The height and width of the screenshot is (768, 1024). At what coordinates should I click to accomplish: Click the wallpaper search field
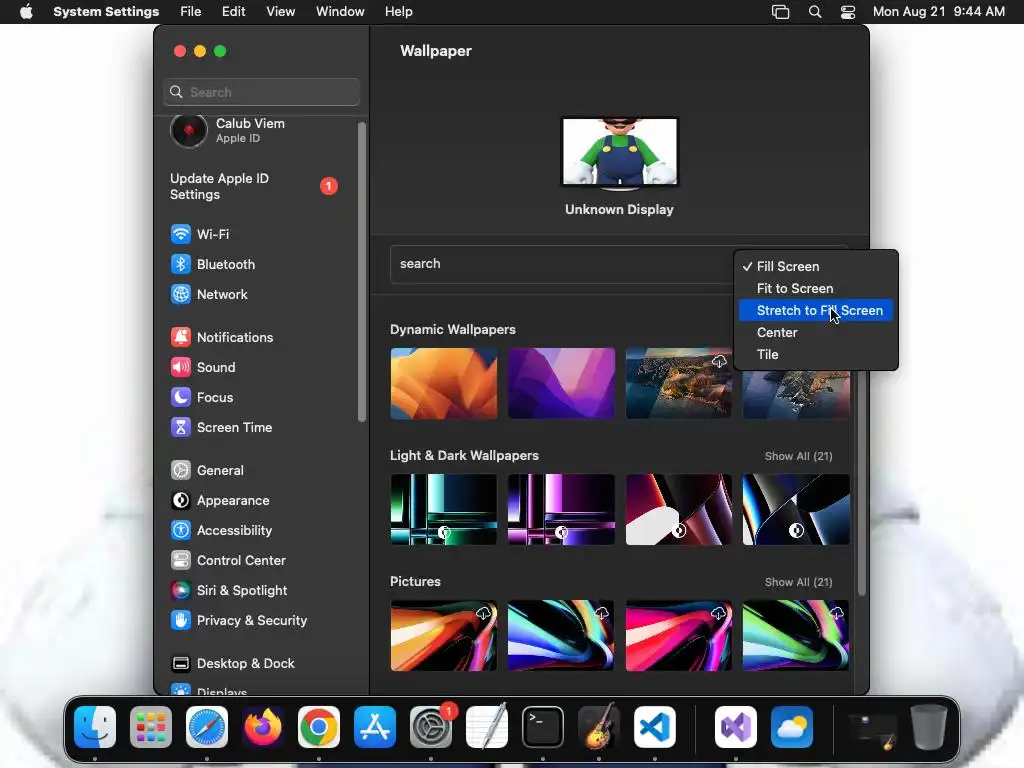coord(562,264)
